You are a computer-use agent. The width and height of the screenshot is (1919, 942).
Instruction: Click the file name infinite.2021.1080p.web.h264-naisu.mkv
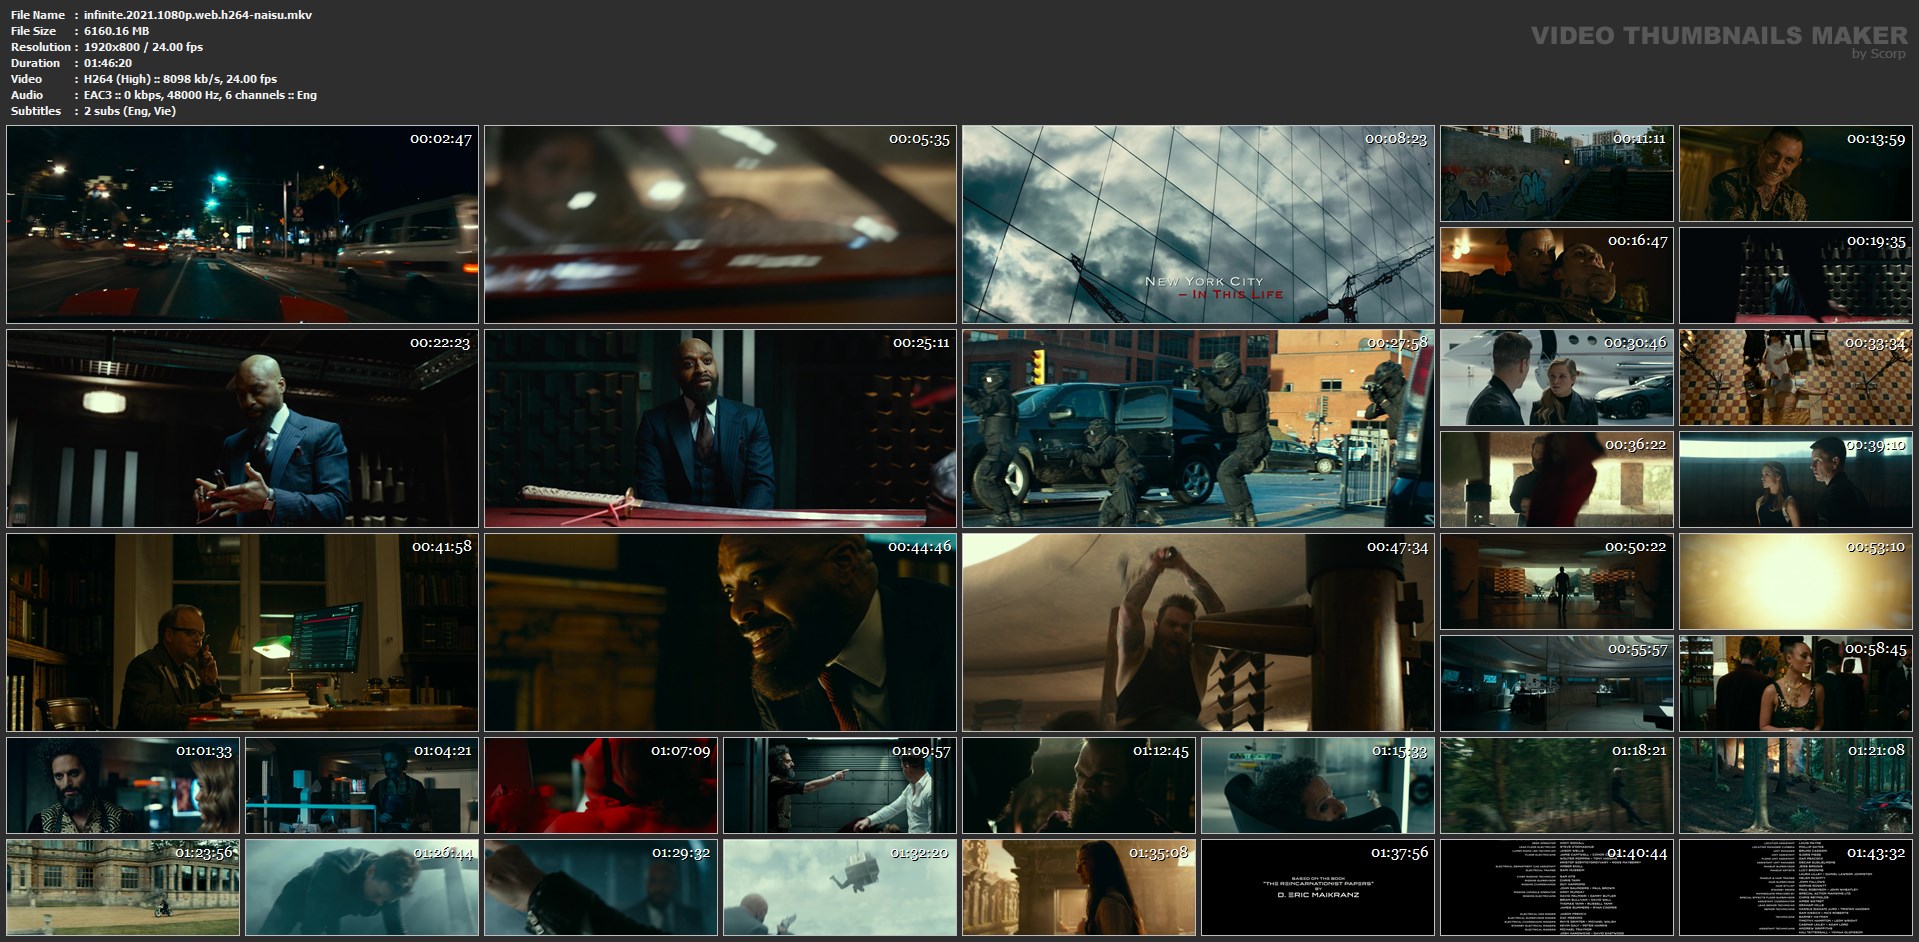click(x=198, y=15)
